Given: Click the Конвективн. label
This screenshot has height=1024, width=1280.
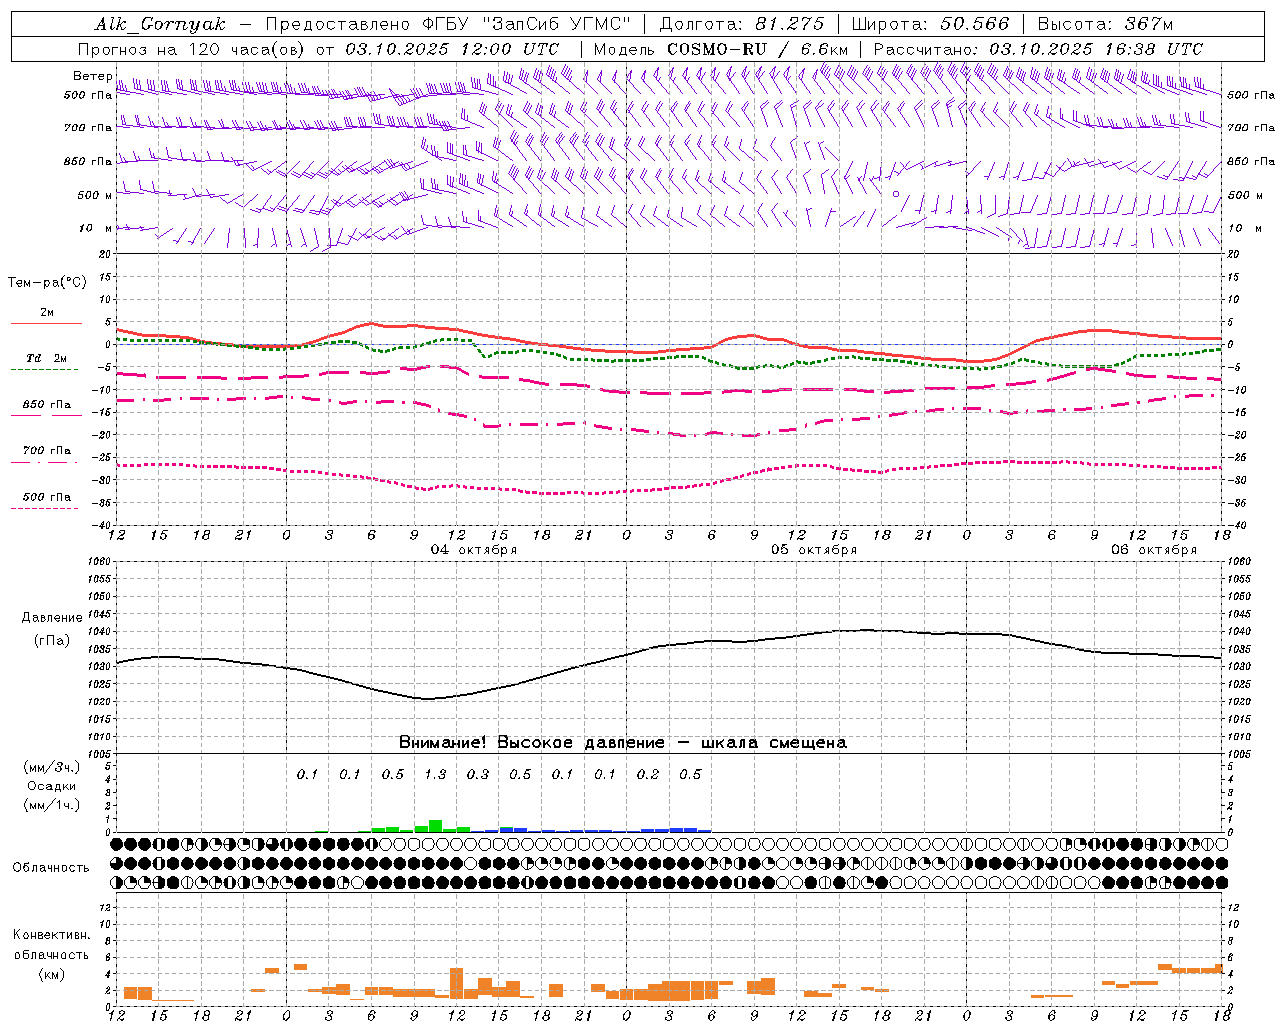Looking at the screenshot, I should pos(51,935).
